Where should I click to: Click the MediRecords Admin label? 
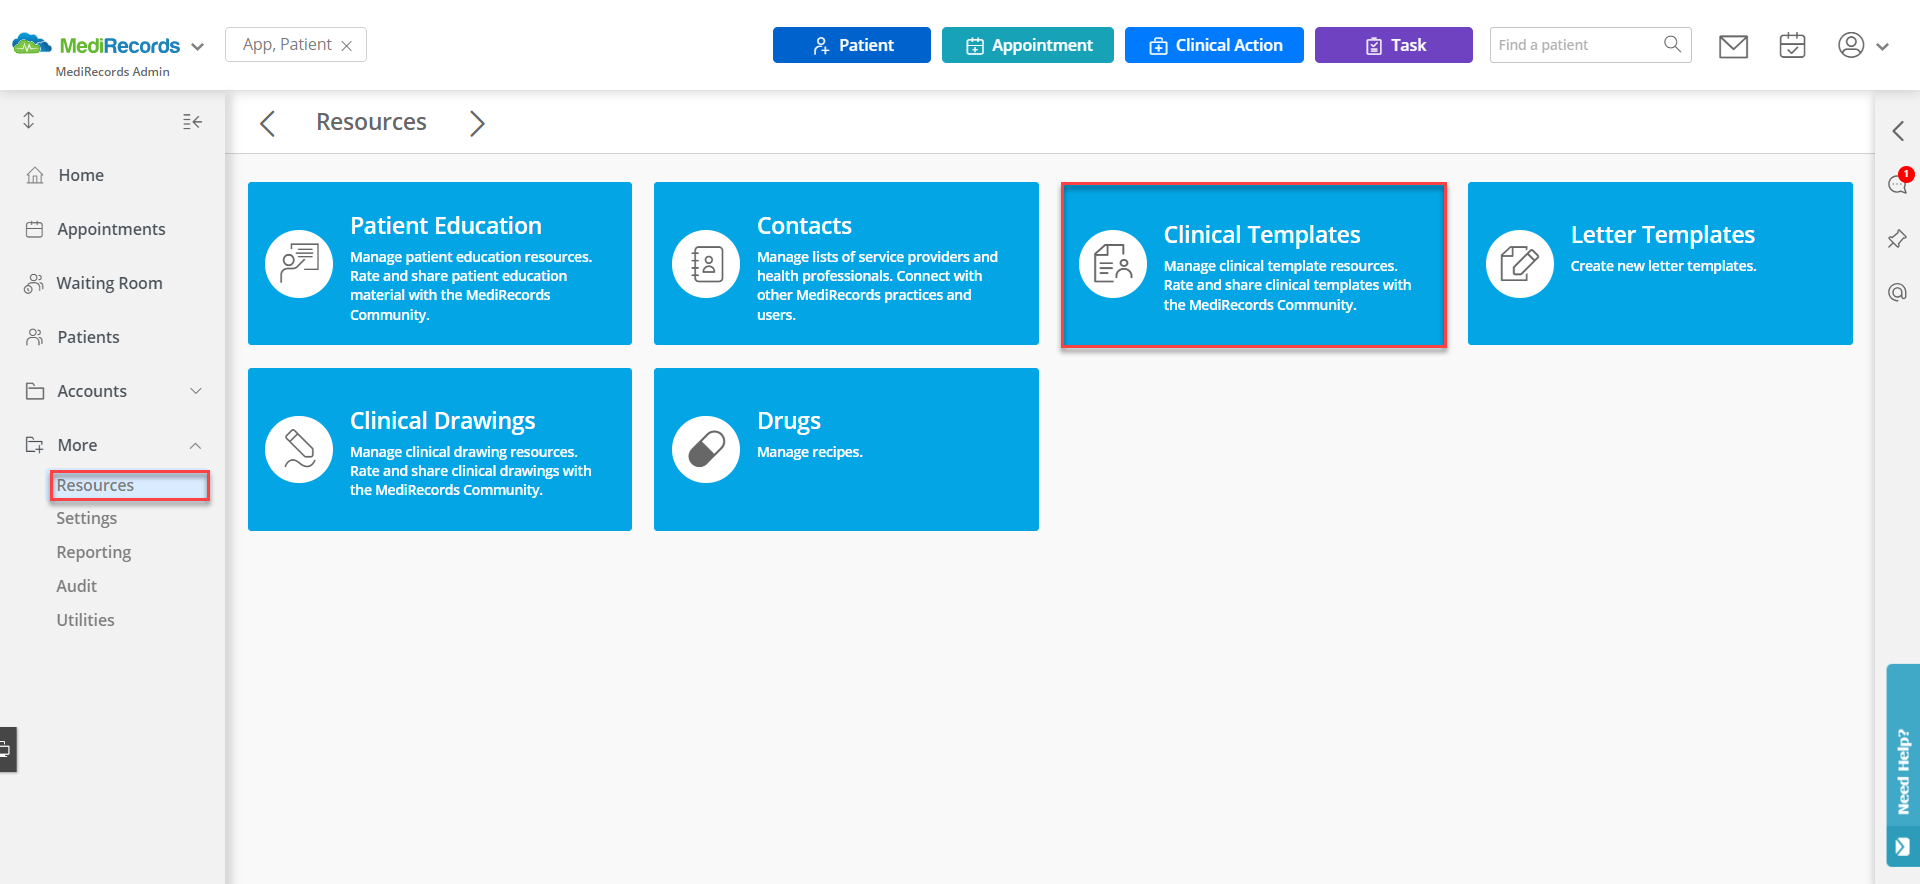pyautogui.click(x=112, y=72)
